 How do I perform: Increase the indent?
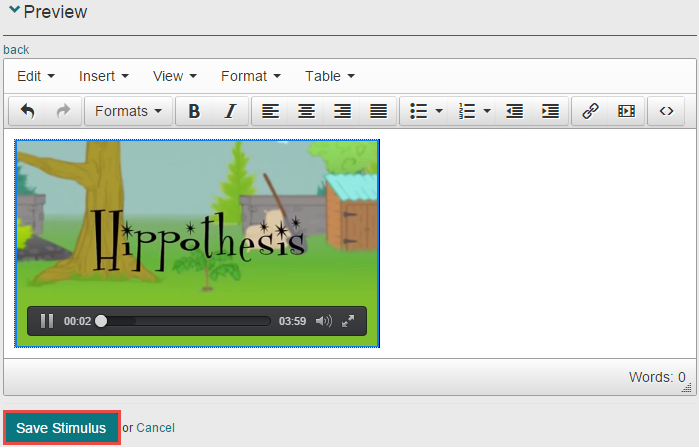[550, 111]
